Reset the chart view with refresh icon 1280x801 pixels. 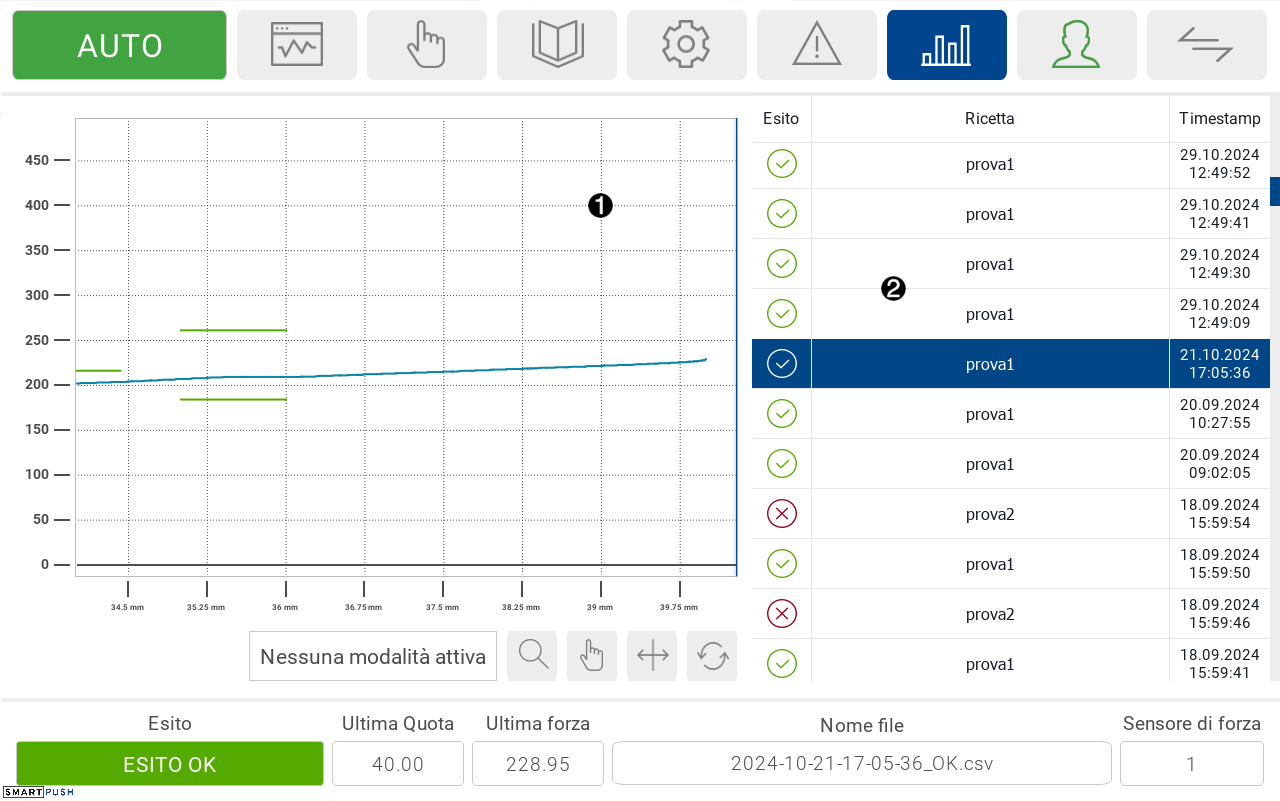pyautogui.click(x=712, y=656)
